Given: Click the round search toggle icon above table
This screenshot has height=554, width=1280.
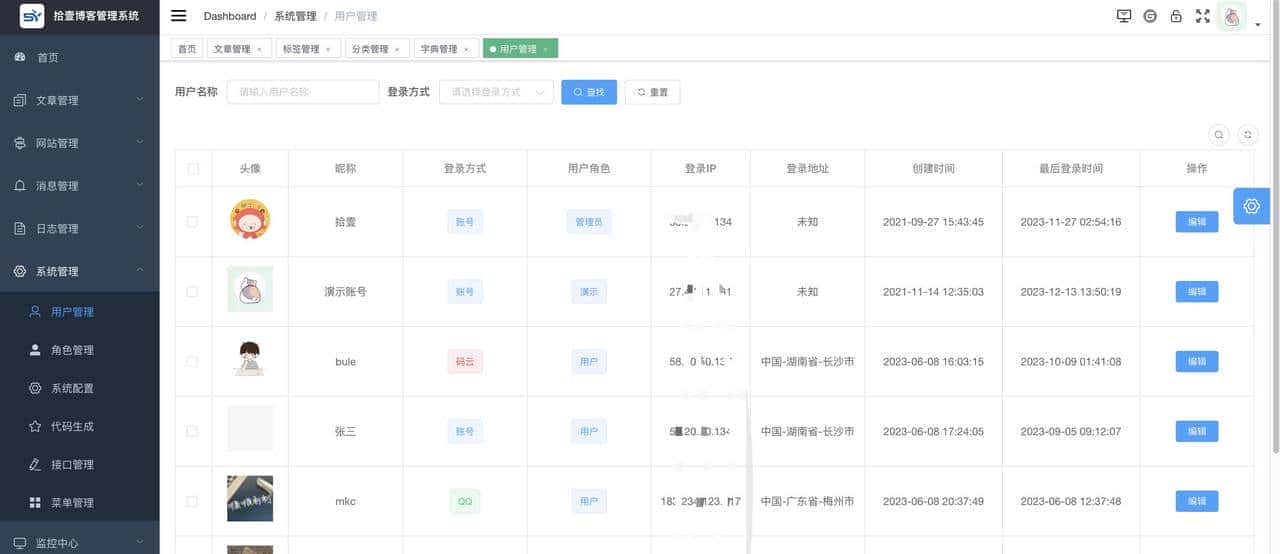Looking at the screenshot, I should 1219,134.
